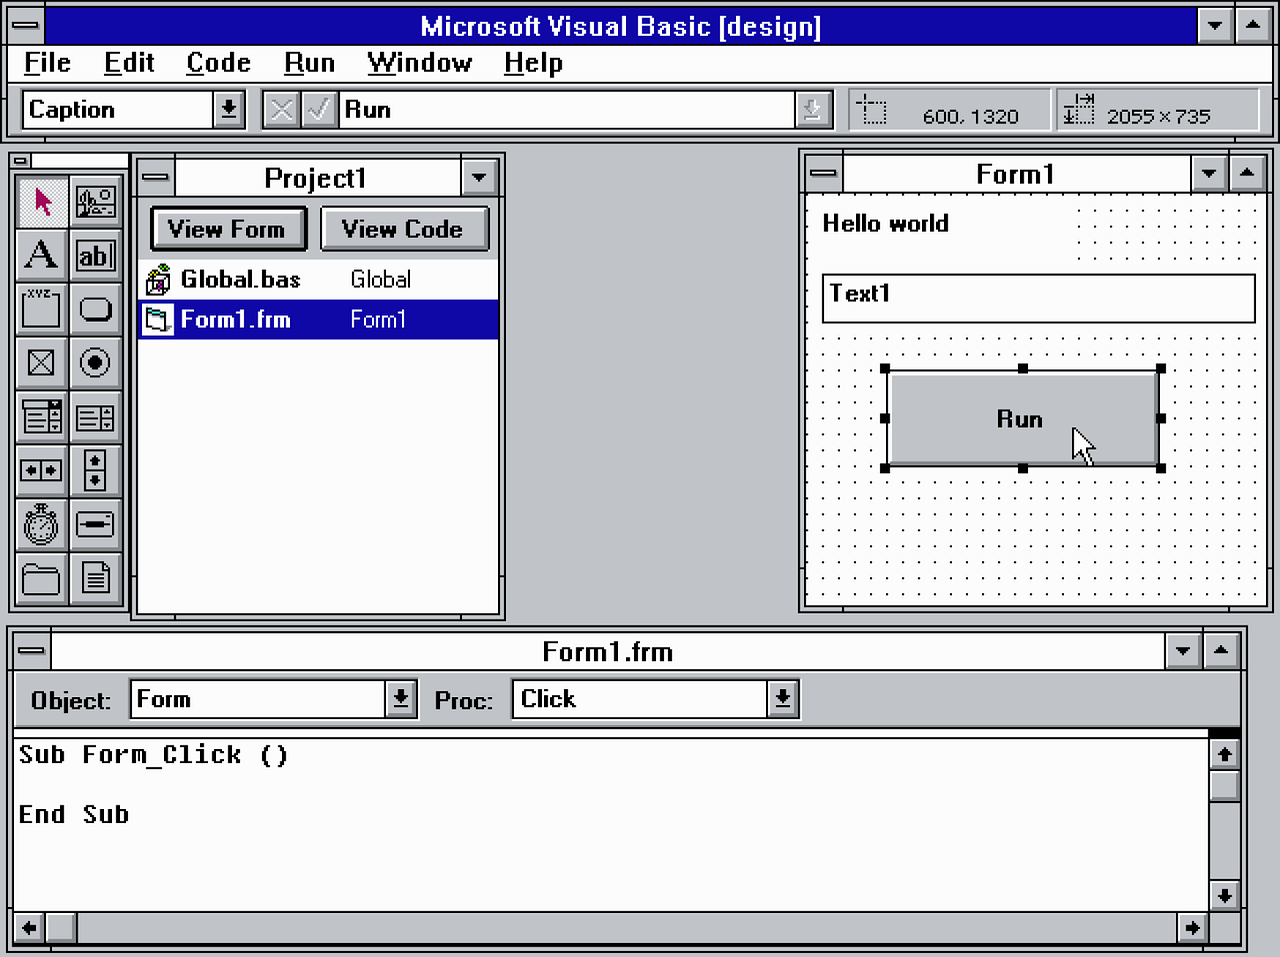Choose the Option Button control tool
This screenshot has width=1280, height=957.
click(x=96, y=363)
